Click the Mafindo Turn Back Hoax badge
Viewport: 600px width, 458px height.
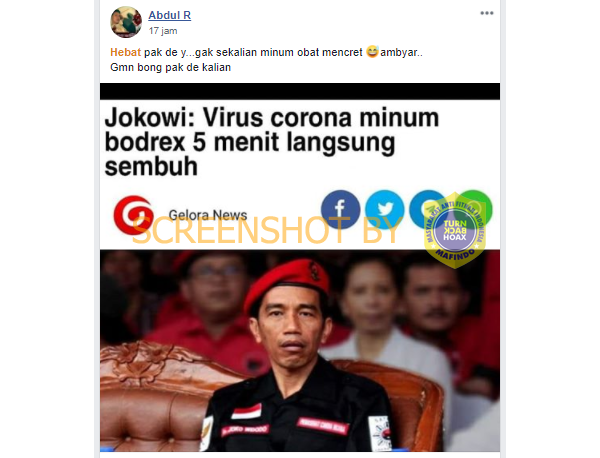pyautogui.click(x=455, y=230)
